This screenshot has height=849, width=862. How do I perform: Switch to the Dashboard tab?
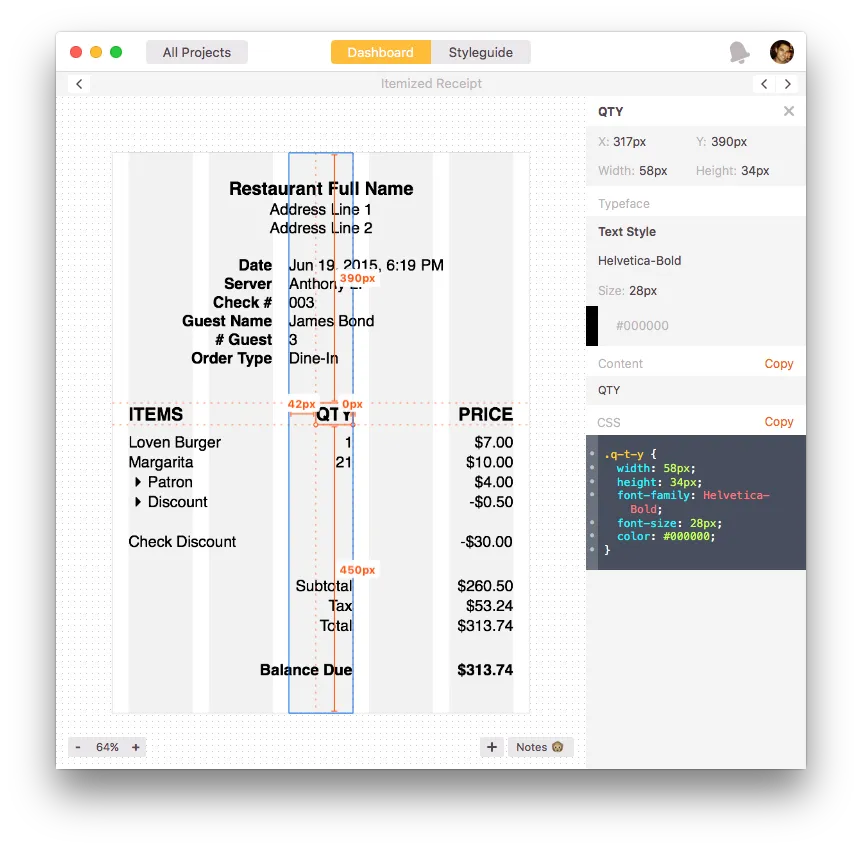380,52
